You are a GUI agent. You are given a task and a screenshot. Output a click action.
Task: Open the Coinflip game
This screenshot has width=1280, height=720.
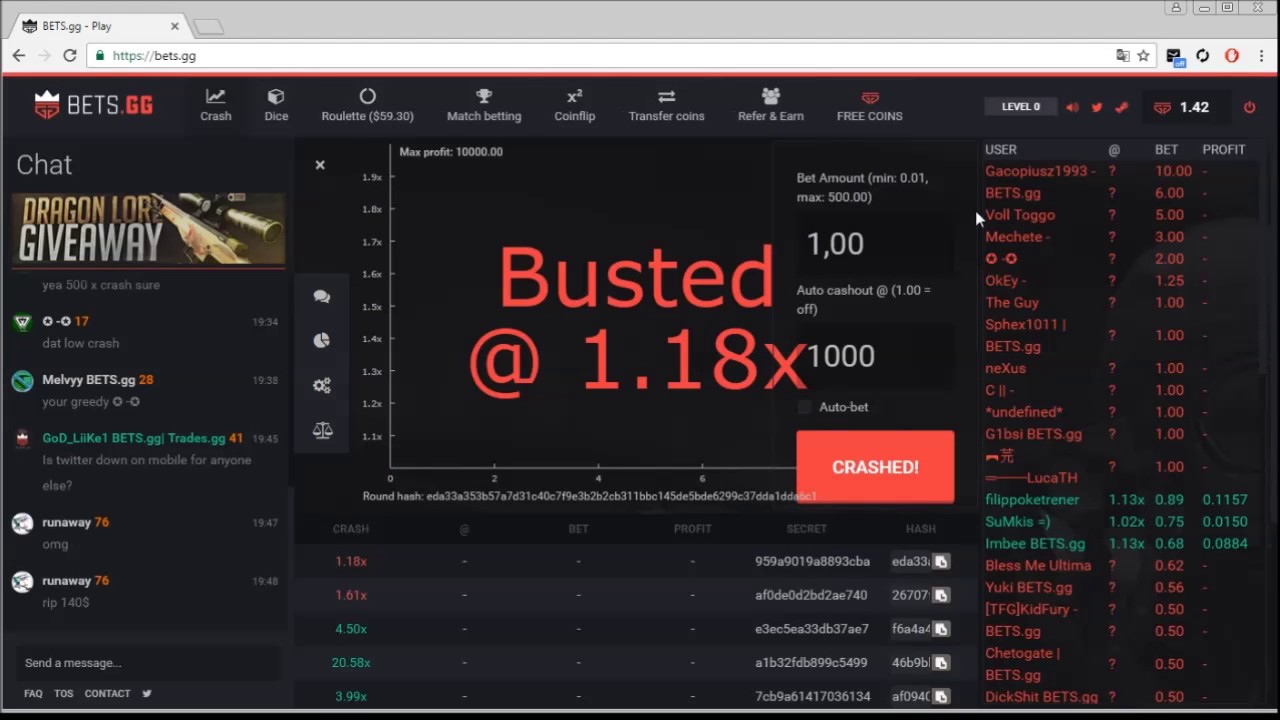click(574, 105)
